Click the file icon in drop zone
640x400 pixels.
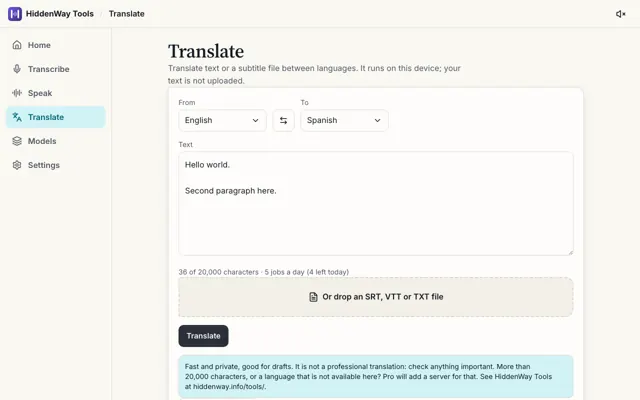[313, 297]
